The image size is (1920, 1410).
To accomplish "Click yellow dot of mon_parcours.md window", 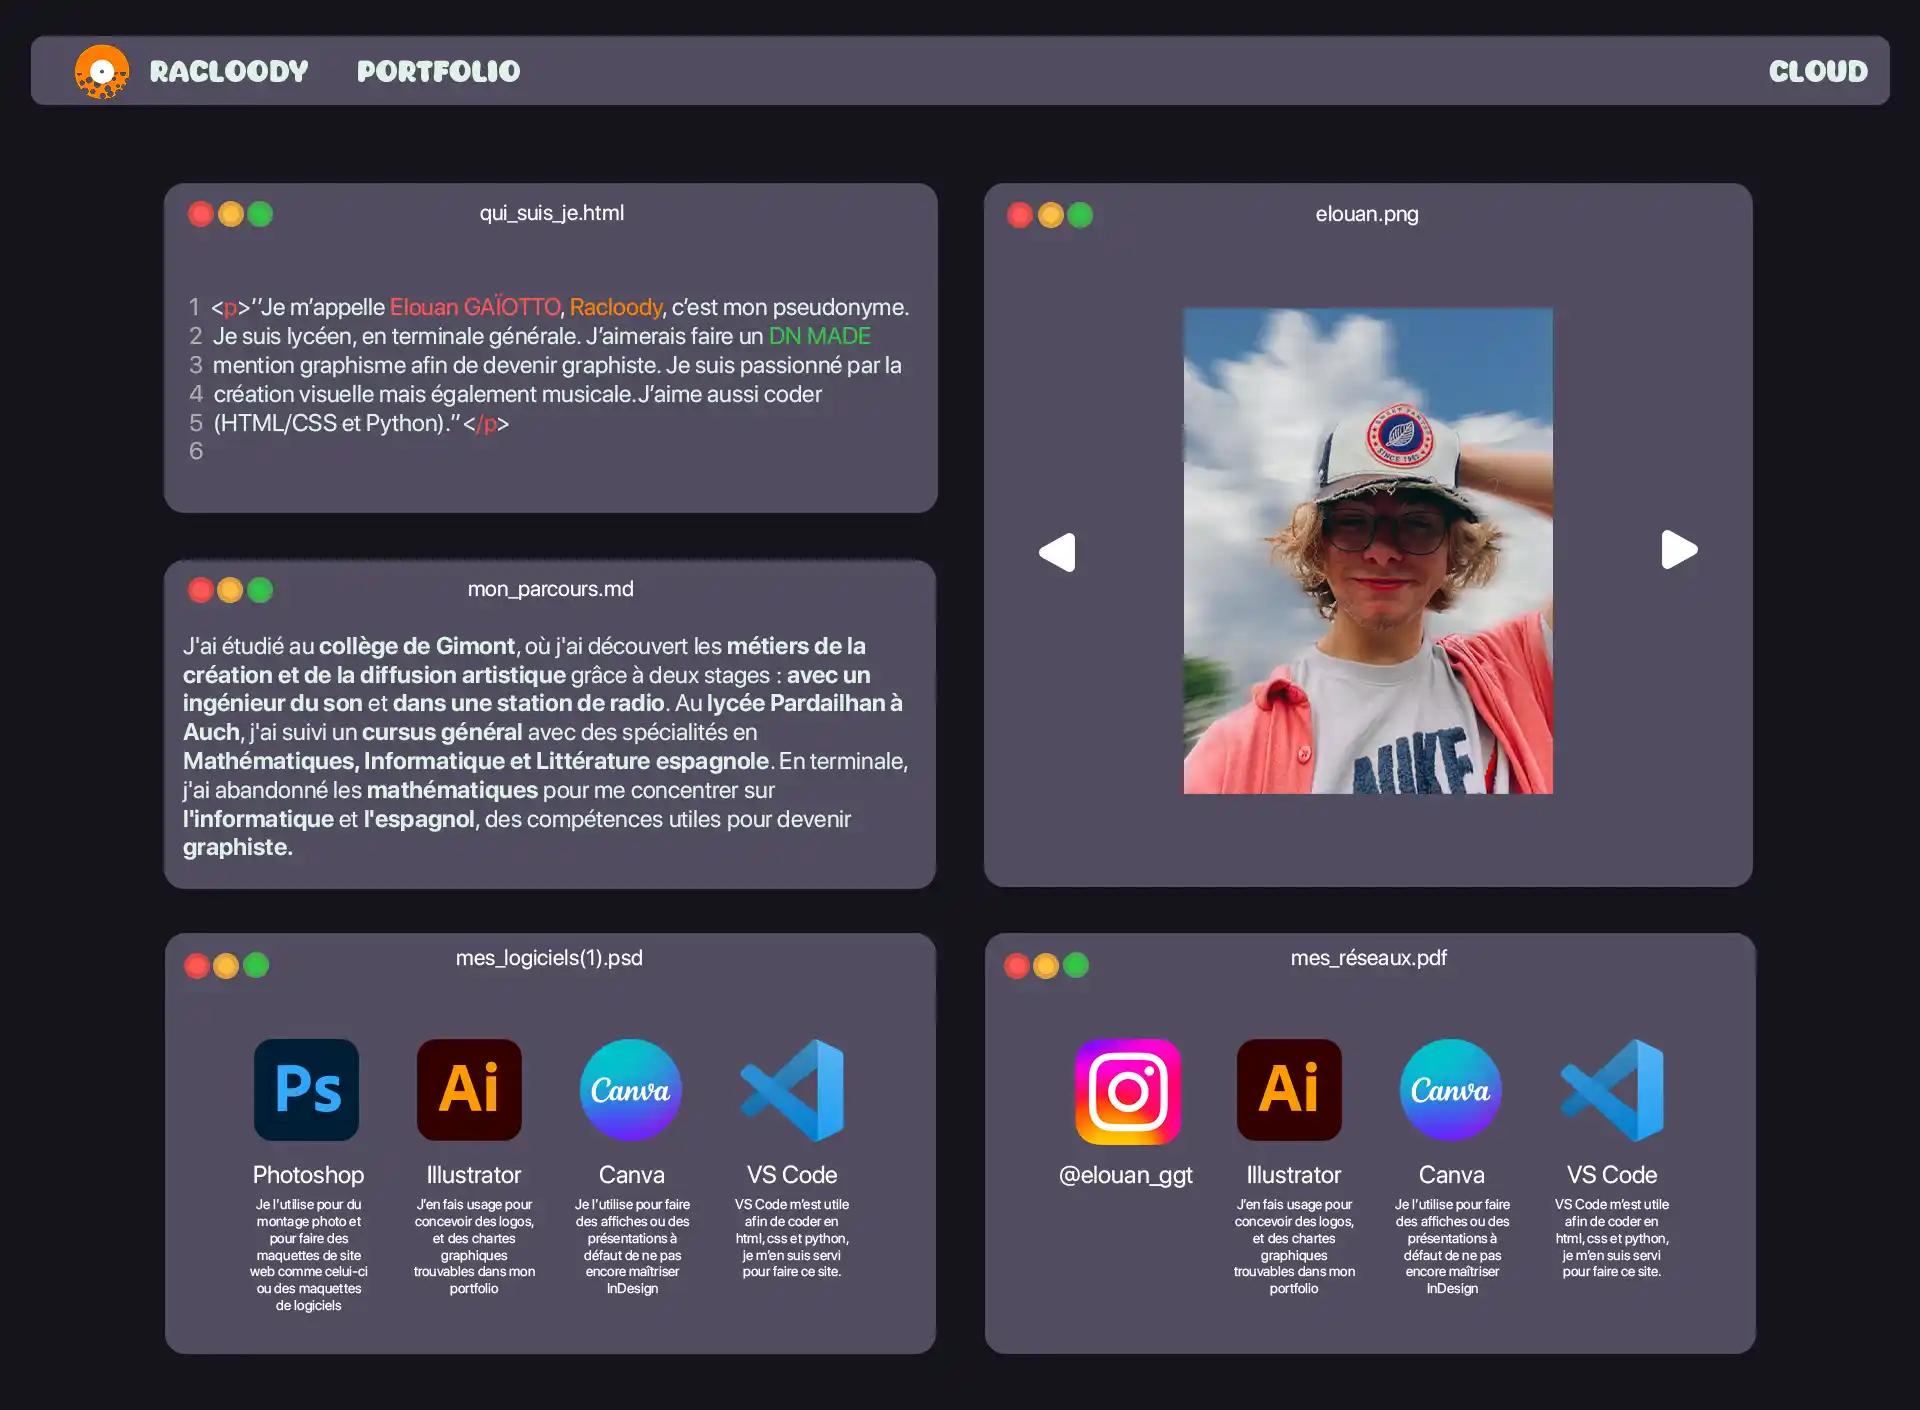I will (x=230, y=590).
